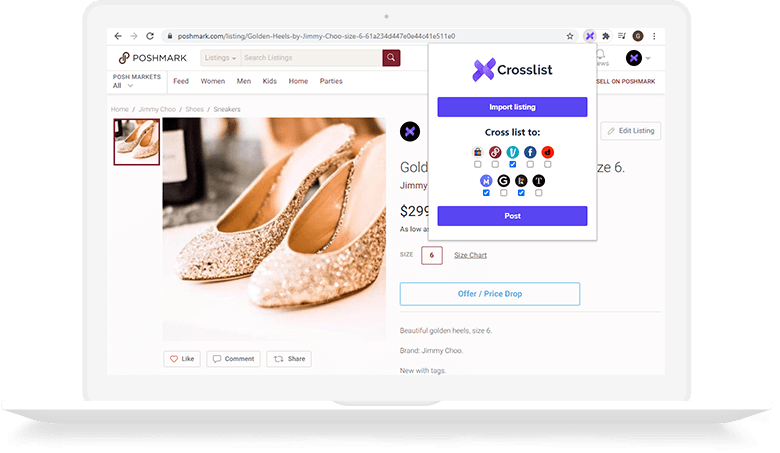Open the Men nav item
Image resolution: width=780 pixels, height=453 pixels.
click(x=244, y=81)
